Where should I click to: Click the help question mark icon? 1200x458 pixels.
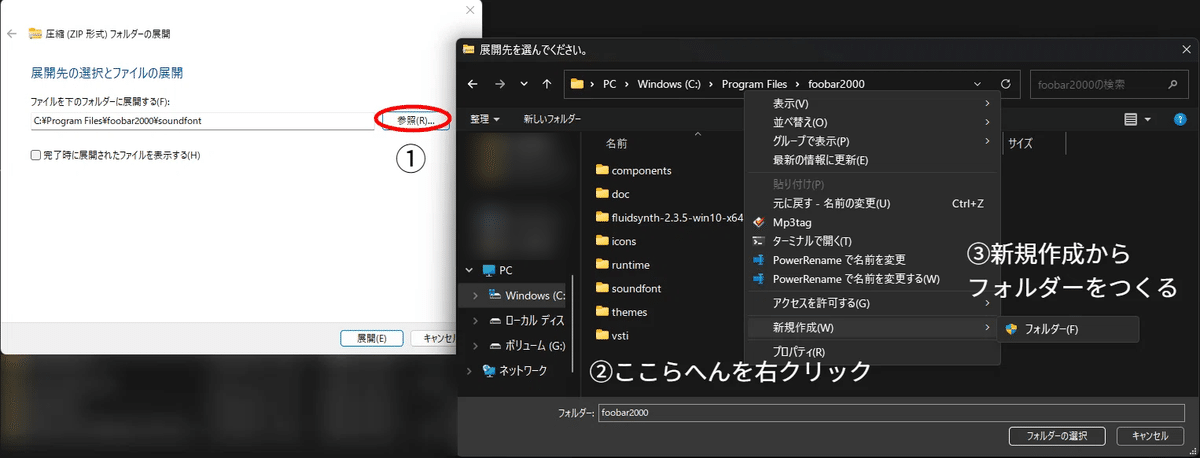pyautogui.click(x=1180, y=119)
